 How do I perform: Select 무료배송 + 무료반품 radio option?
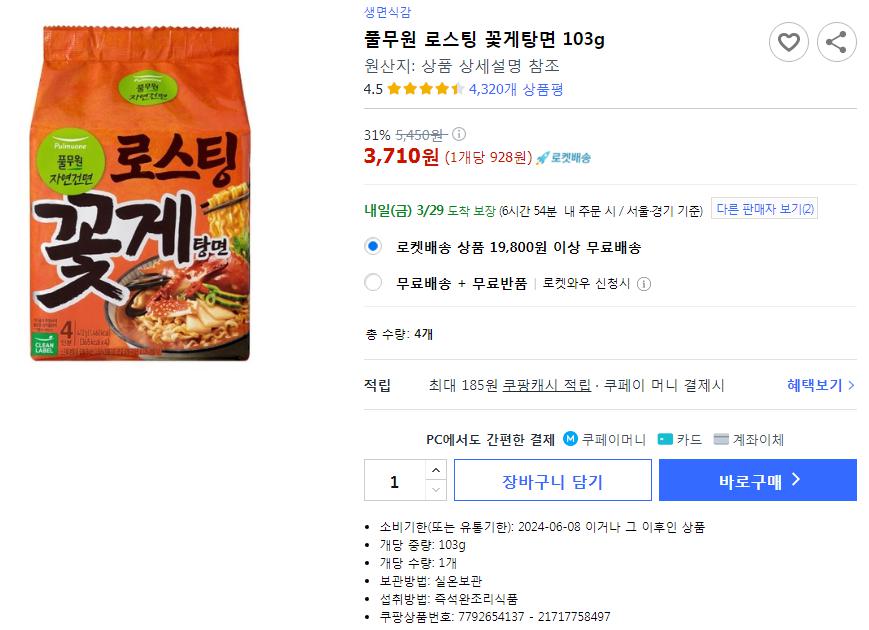point(373,282)
